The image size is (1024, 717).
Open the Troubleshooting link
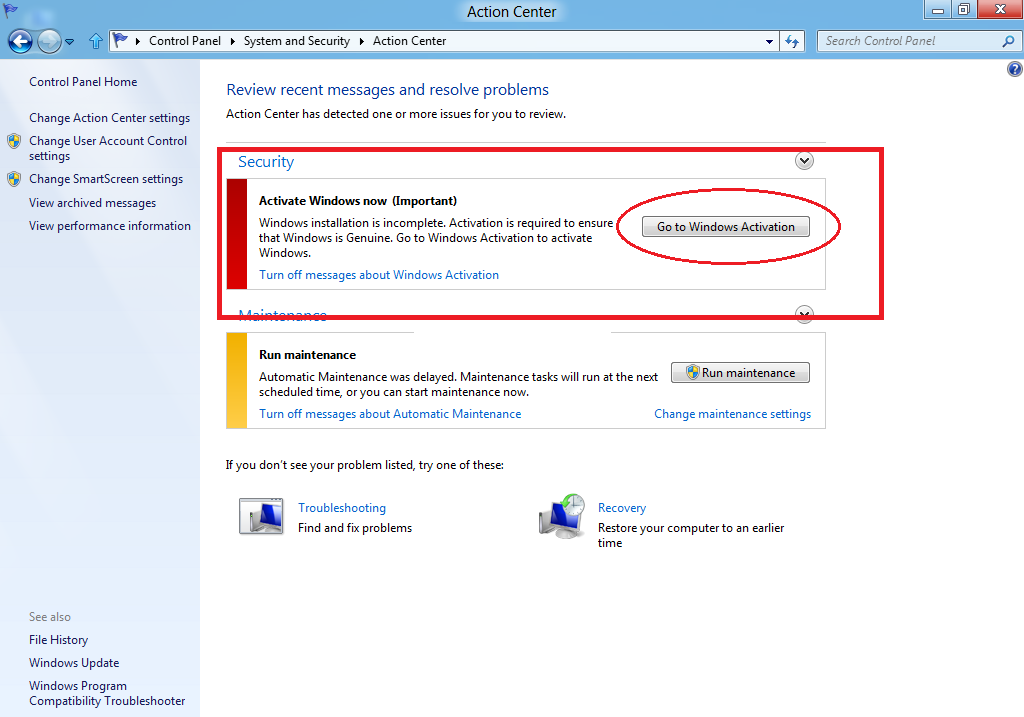point(342,507)
